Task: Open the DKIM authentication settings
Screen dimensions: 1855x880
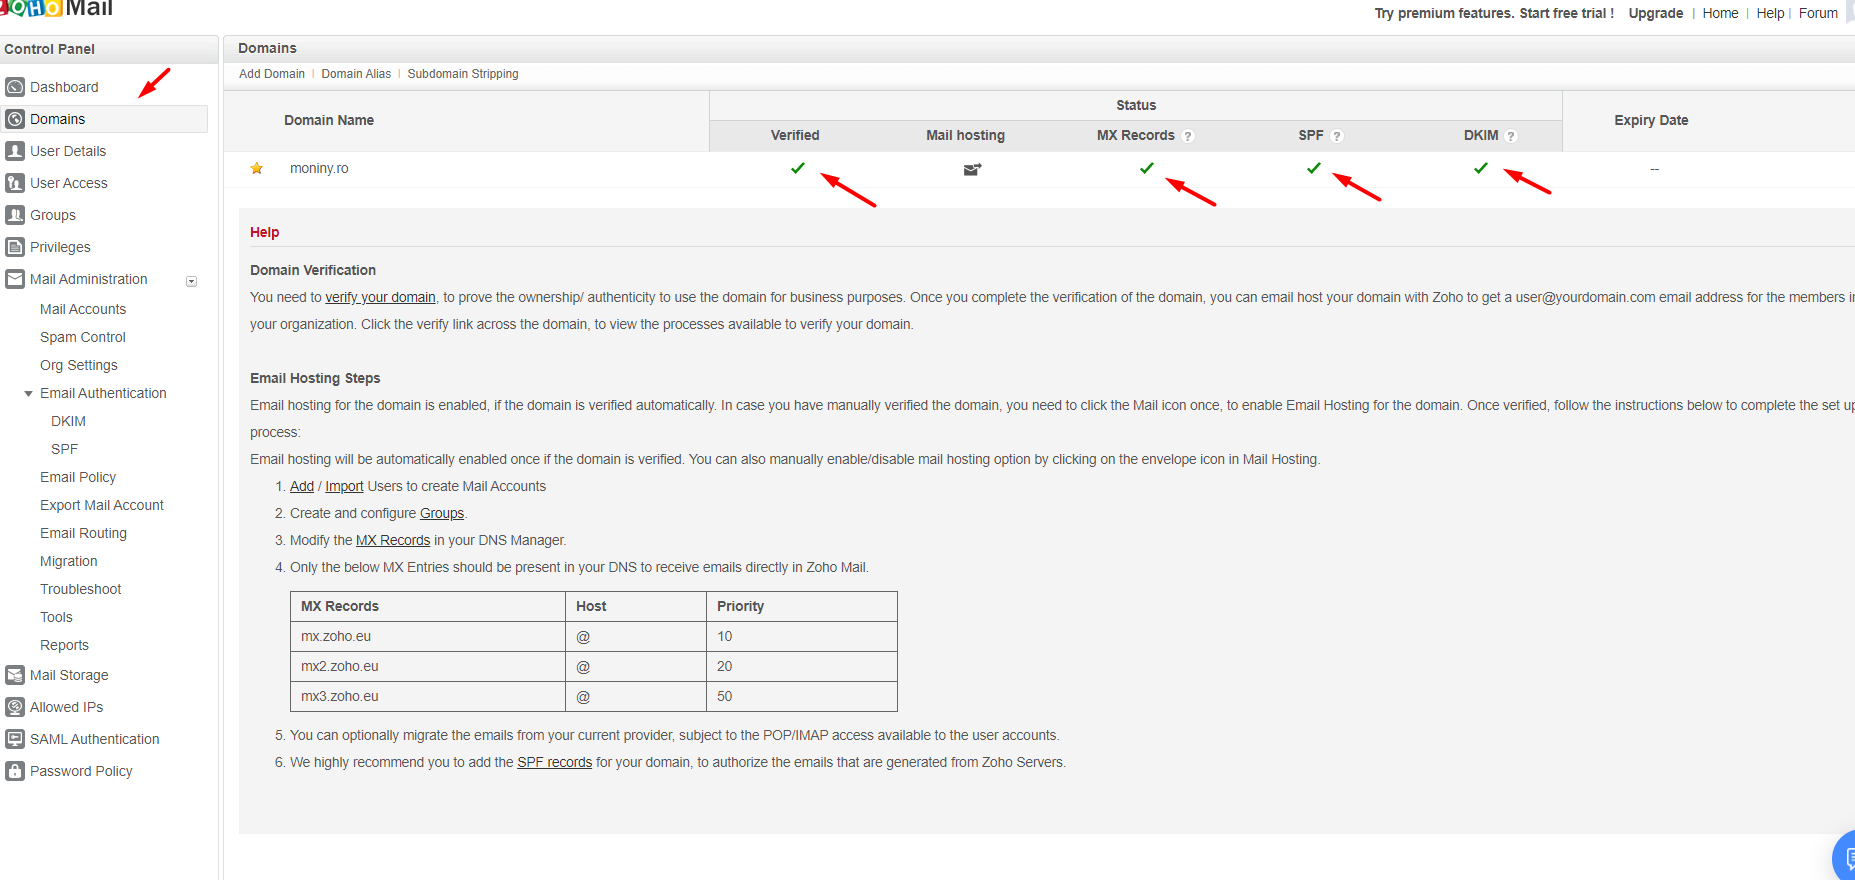Action: coord(68,421)
